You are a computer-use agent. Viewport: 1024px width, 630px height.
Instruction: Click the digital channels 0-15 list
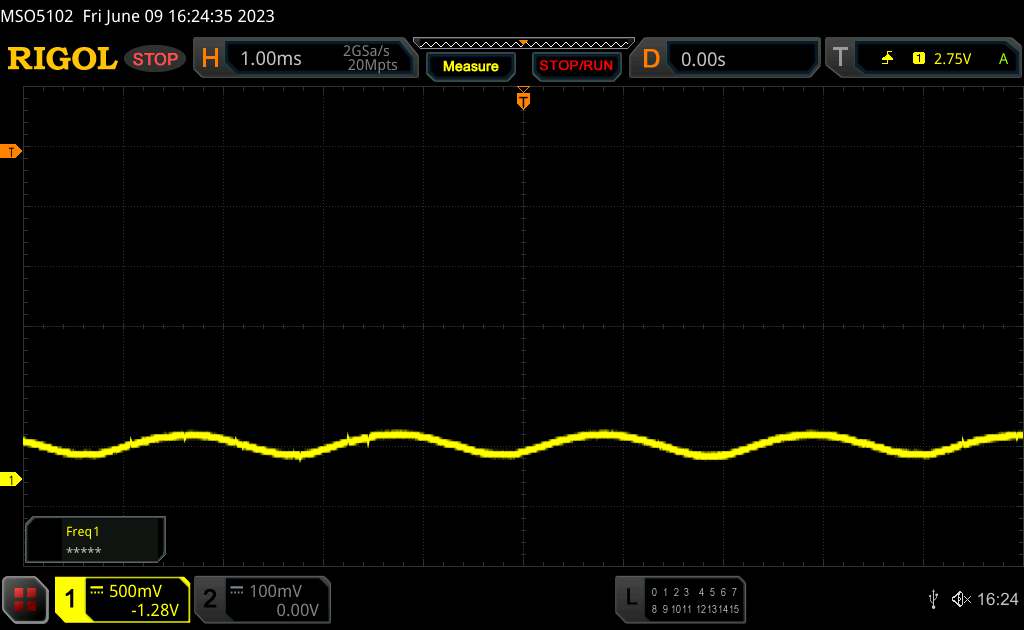point(695,601)
